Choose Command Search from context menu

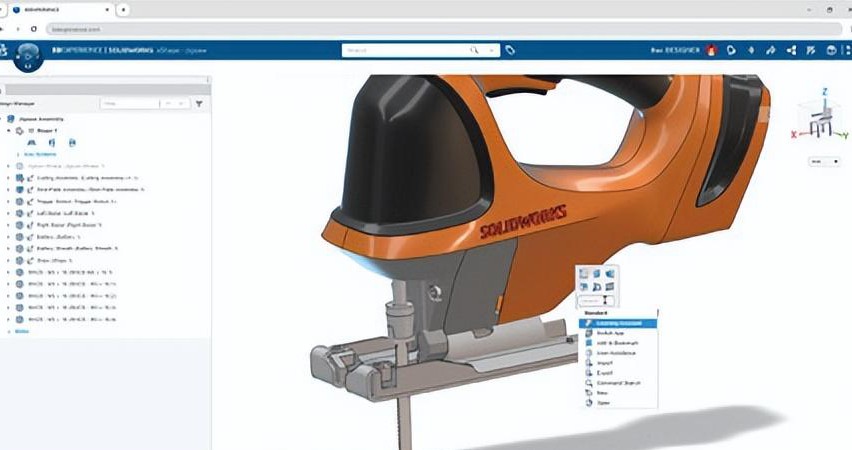pyautogui.click(x=618, y=383)
